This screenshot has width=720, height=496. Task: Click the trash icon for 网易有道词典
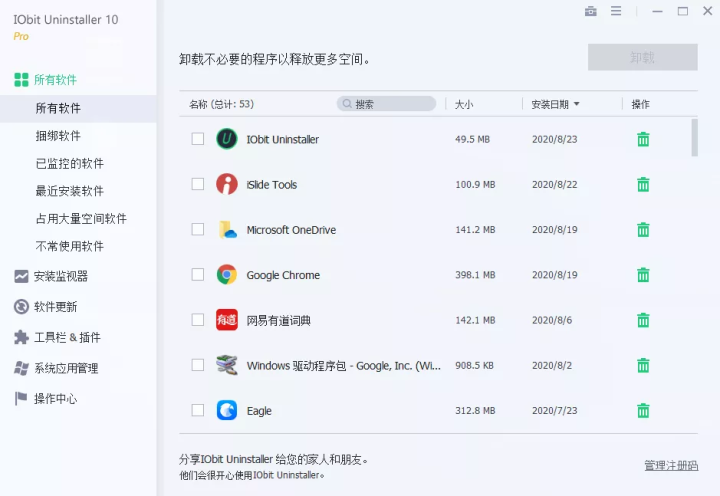(x=643, y=320)
